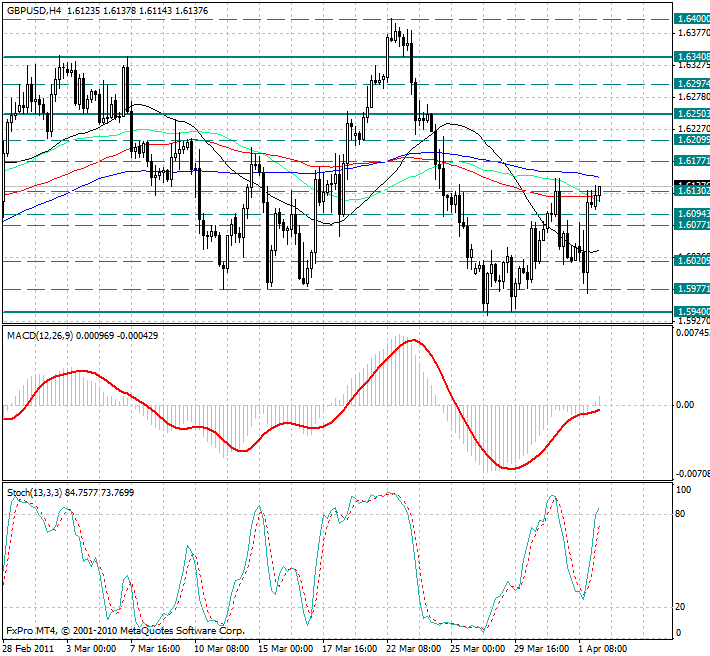Click the 1.6340 price level tag
The height and width of the screenshot is (656, 710).
tap(692, 57)
